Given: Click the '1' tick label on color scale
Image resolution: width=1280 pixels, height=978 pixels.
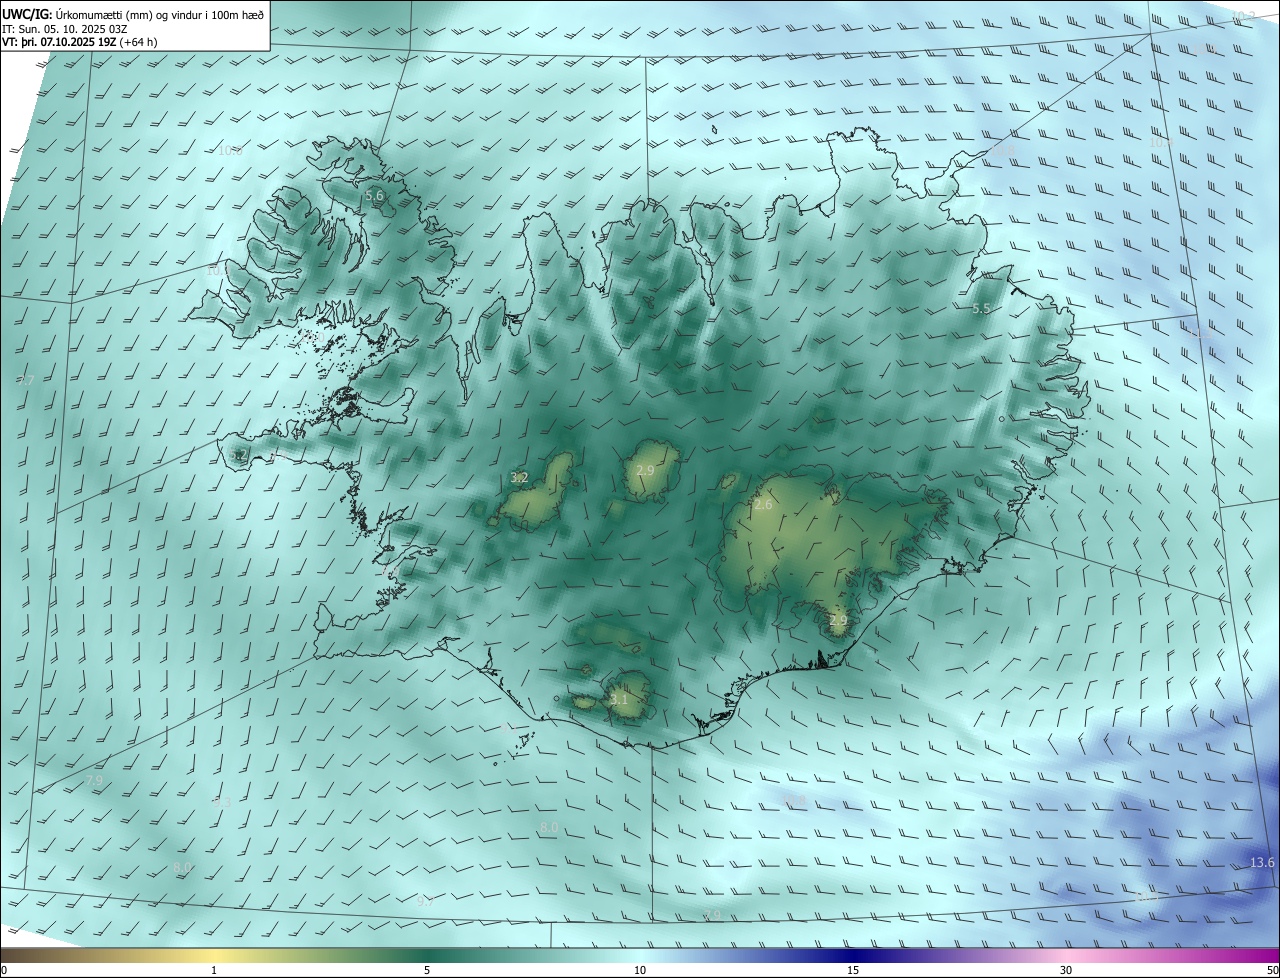Looking at the screenshot, I should 214,970.
